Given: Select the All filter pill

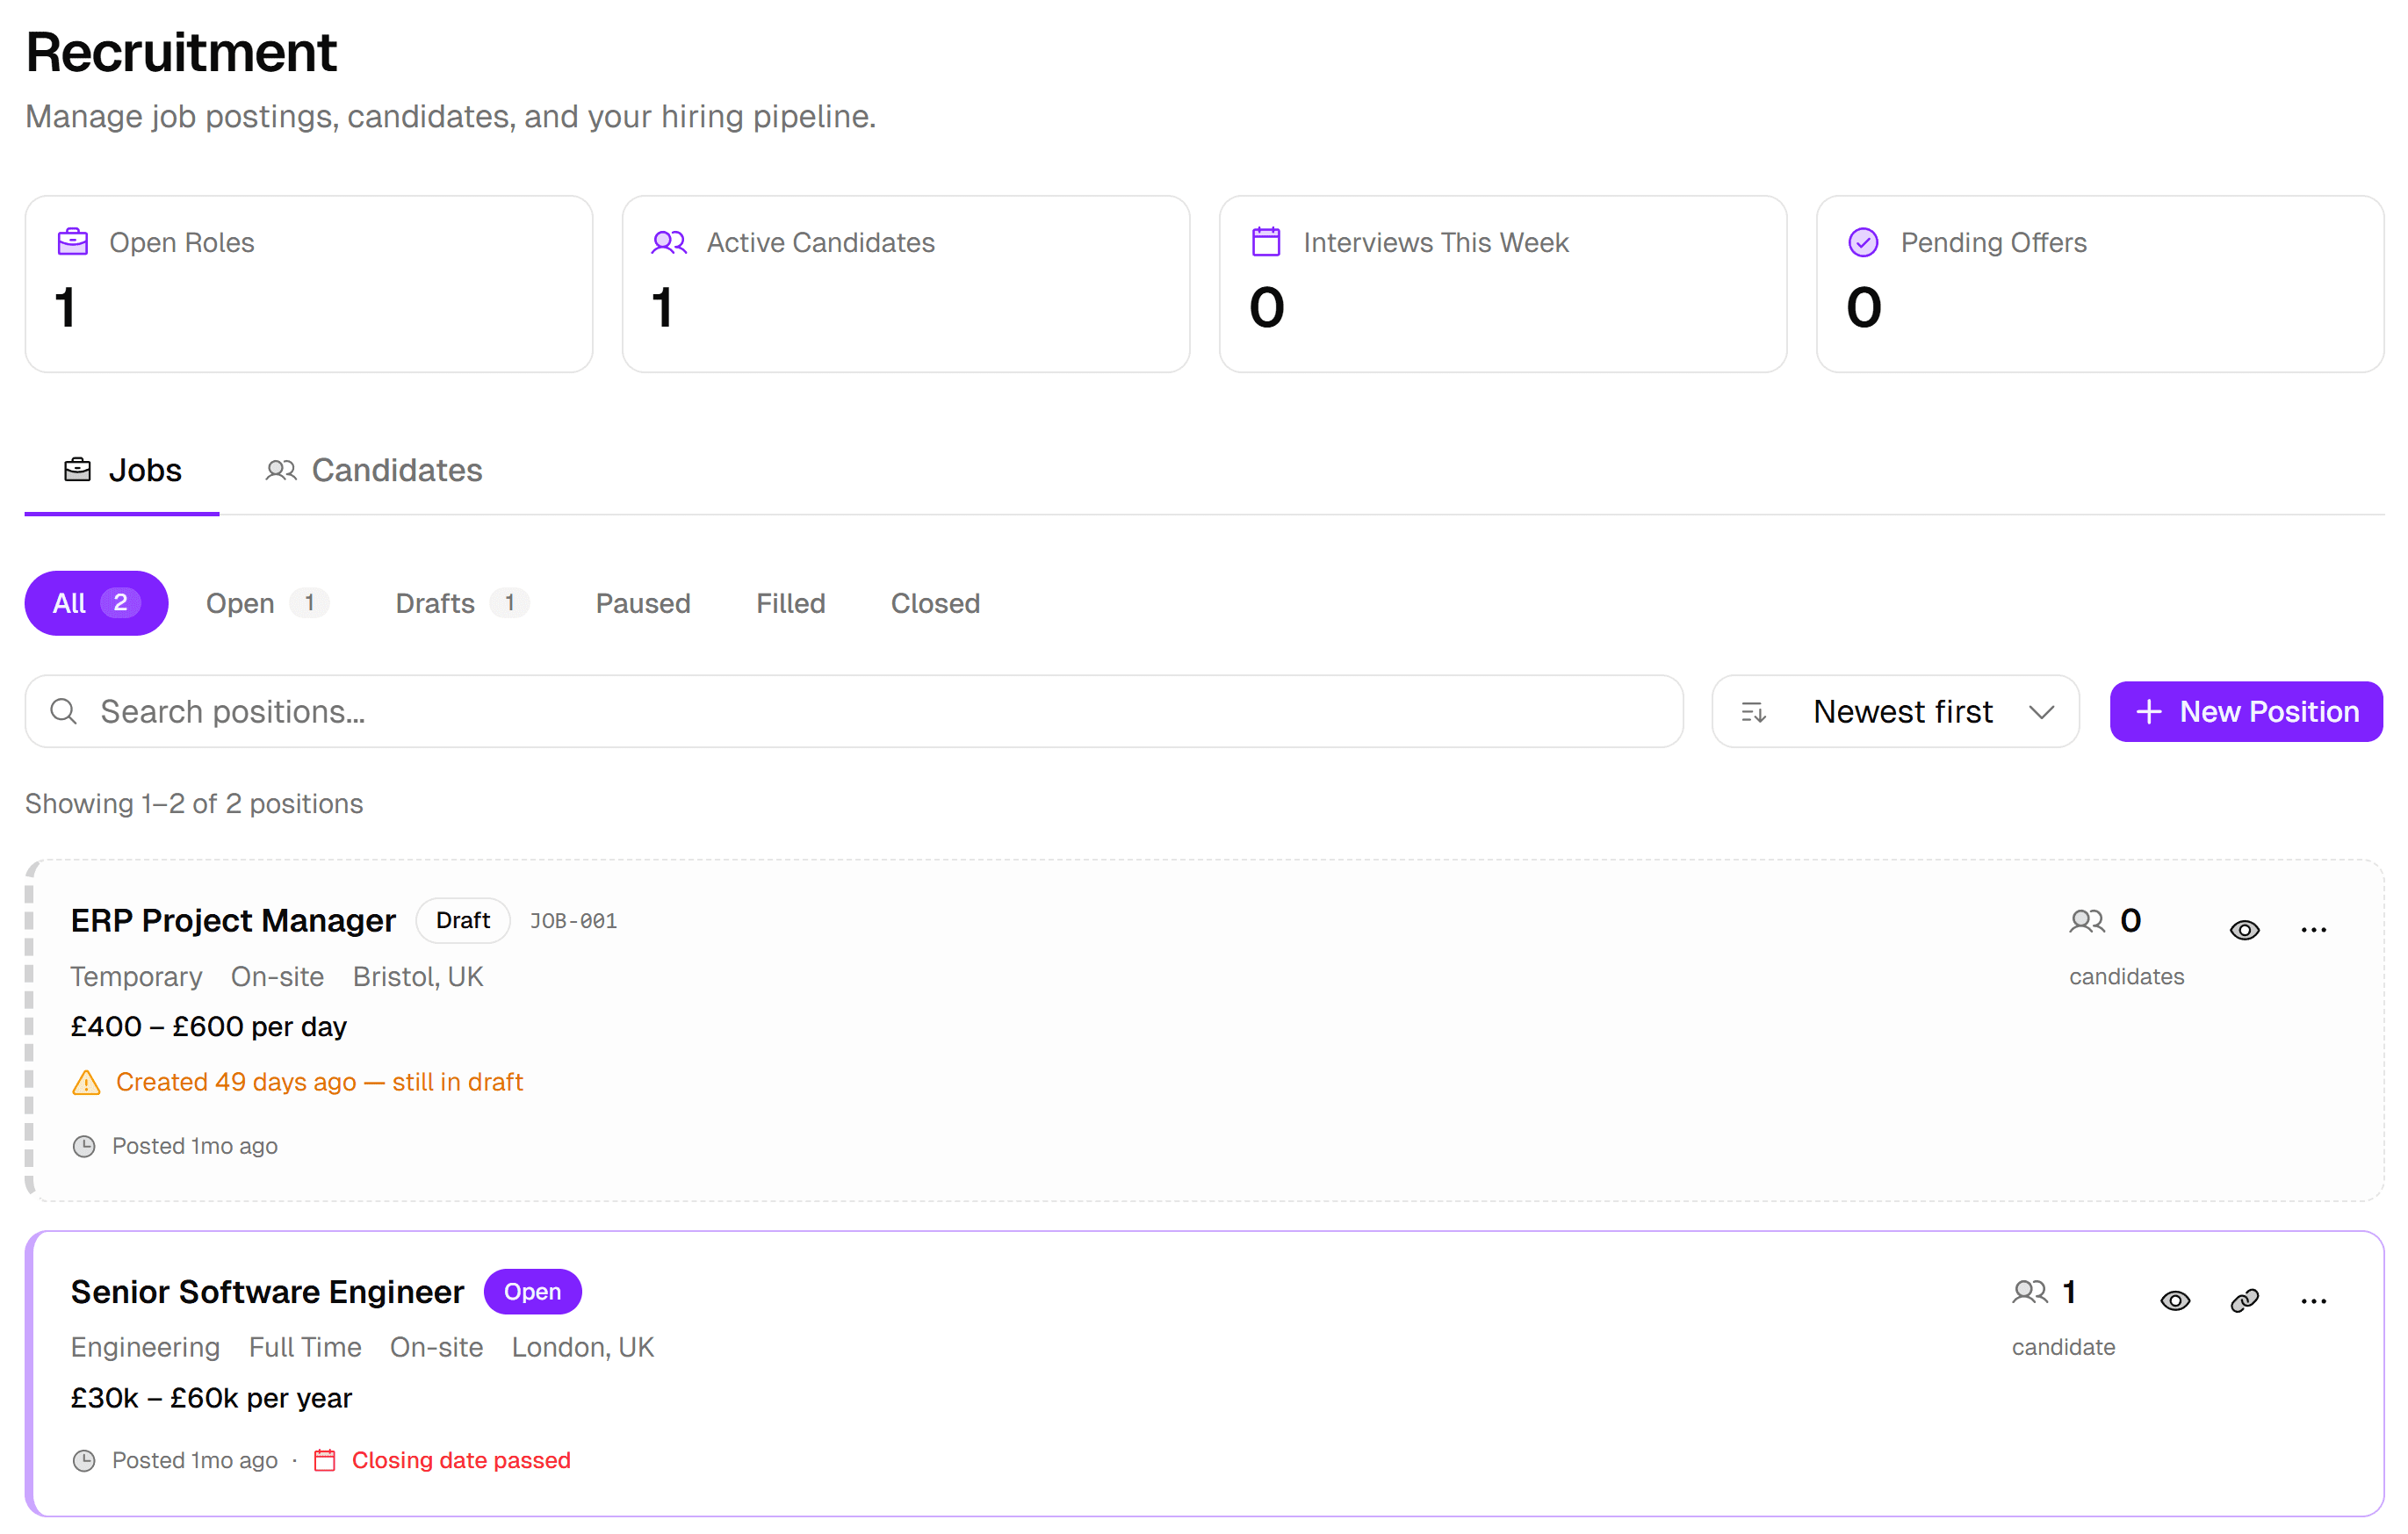Looking at the screenshot, I should [x=96, y=603].
